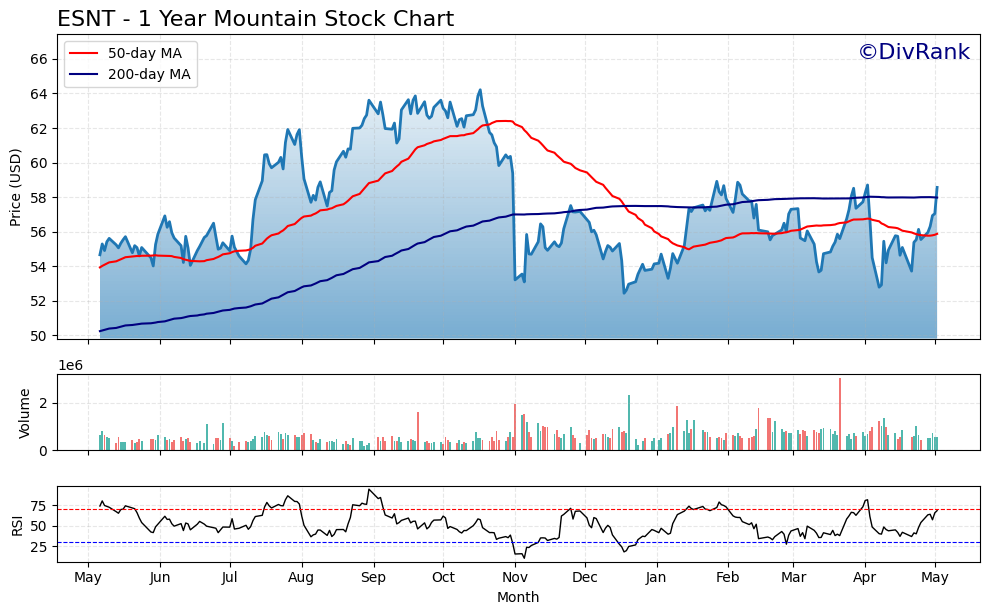Viewport: 989px width, 615px height.
Task: Click the "Price (USD)" axis label
Action: tap(16, 187)
